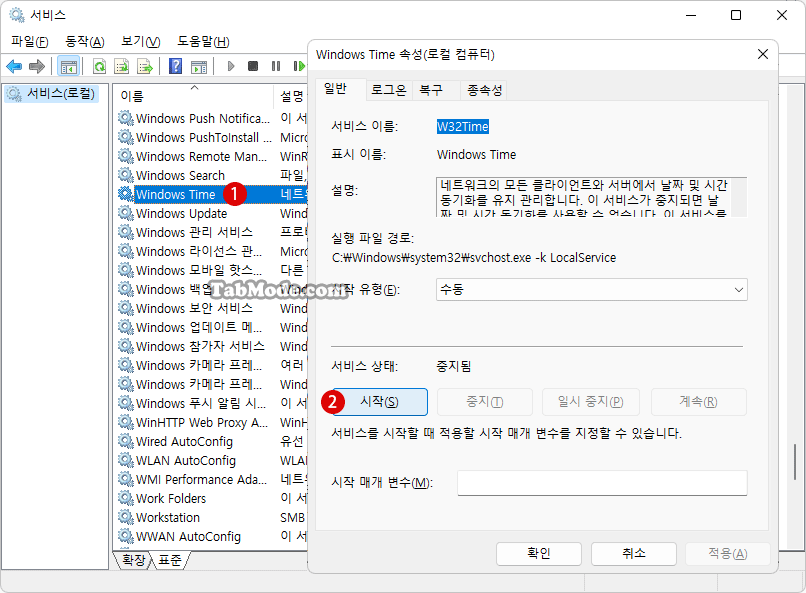Image resolution: width=806 pixels, height=593 pixels.
Task: Select the Windows Time service row
Action: point(213,194)
